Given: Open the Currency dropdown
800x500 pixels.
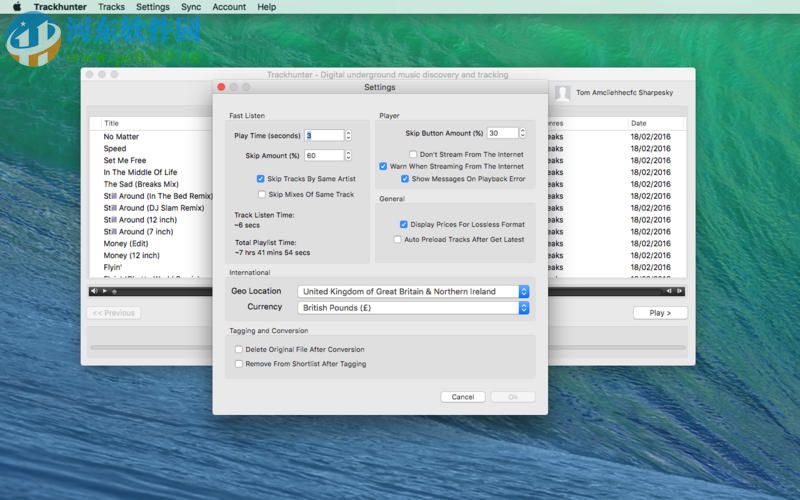Looking at the screenshot, I should (413, 308).
